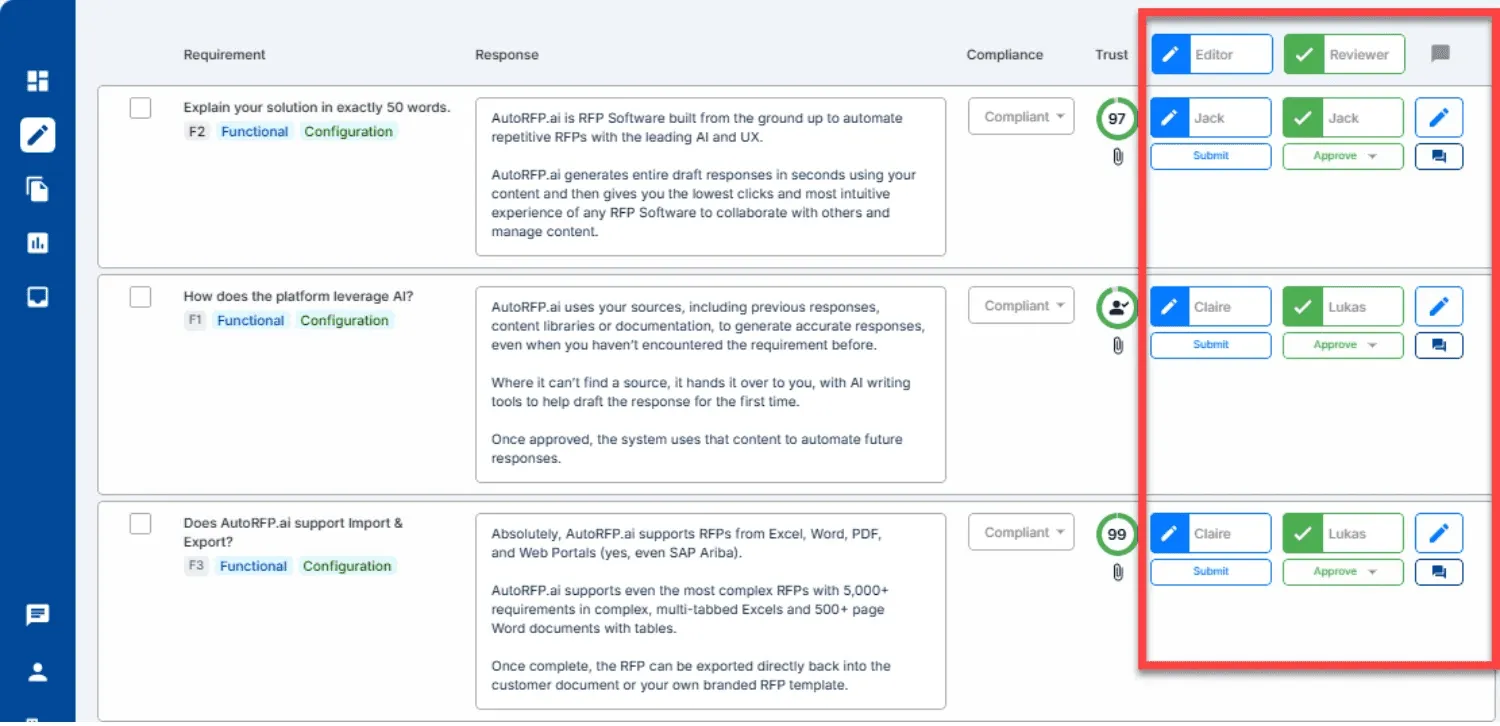Open comments button in 'Import & Export' row
The width and height of the screenshot is (1500, 726).
(1439, 572)
